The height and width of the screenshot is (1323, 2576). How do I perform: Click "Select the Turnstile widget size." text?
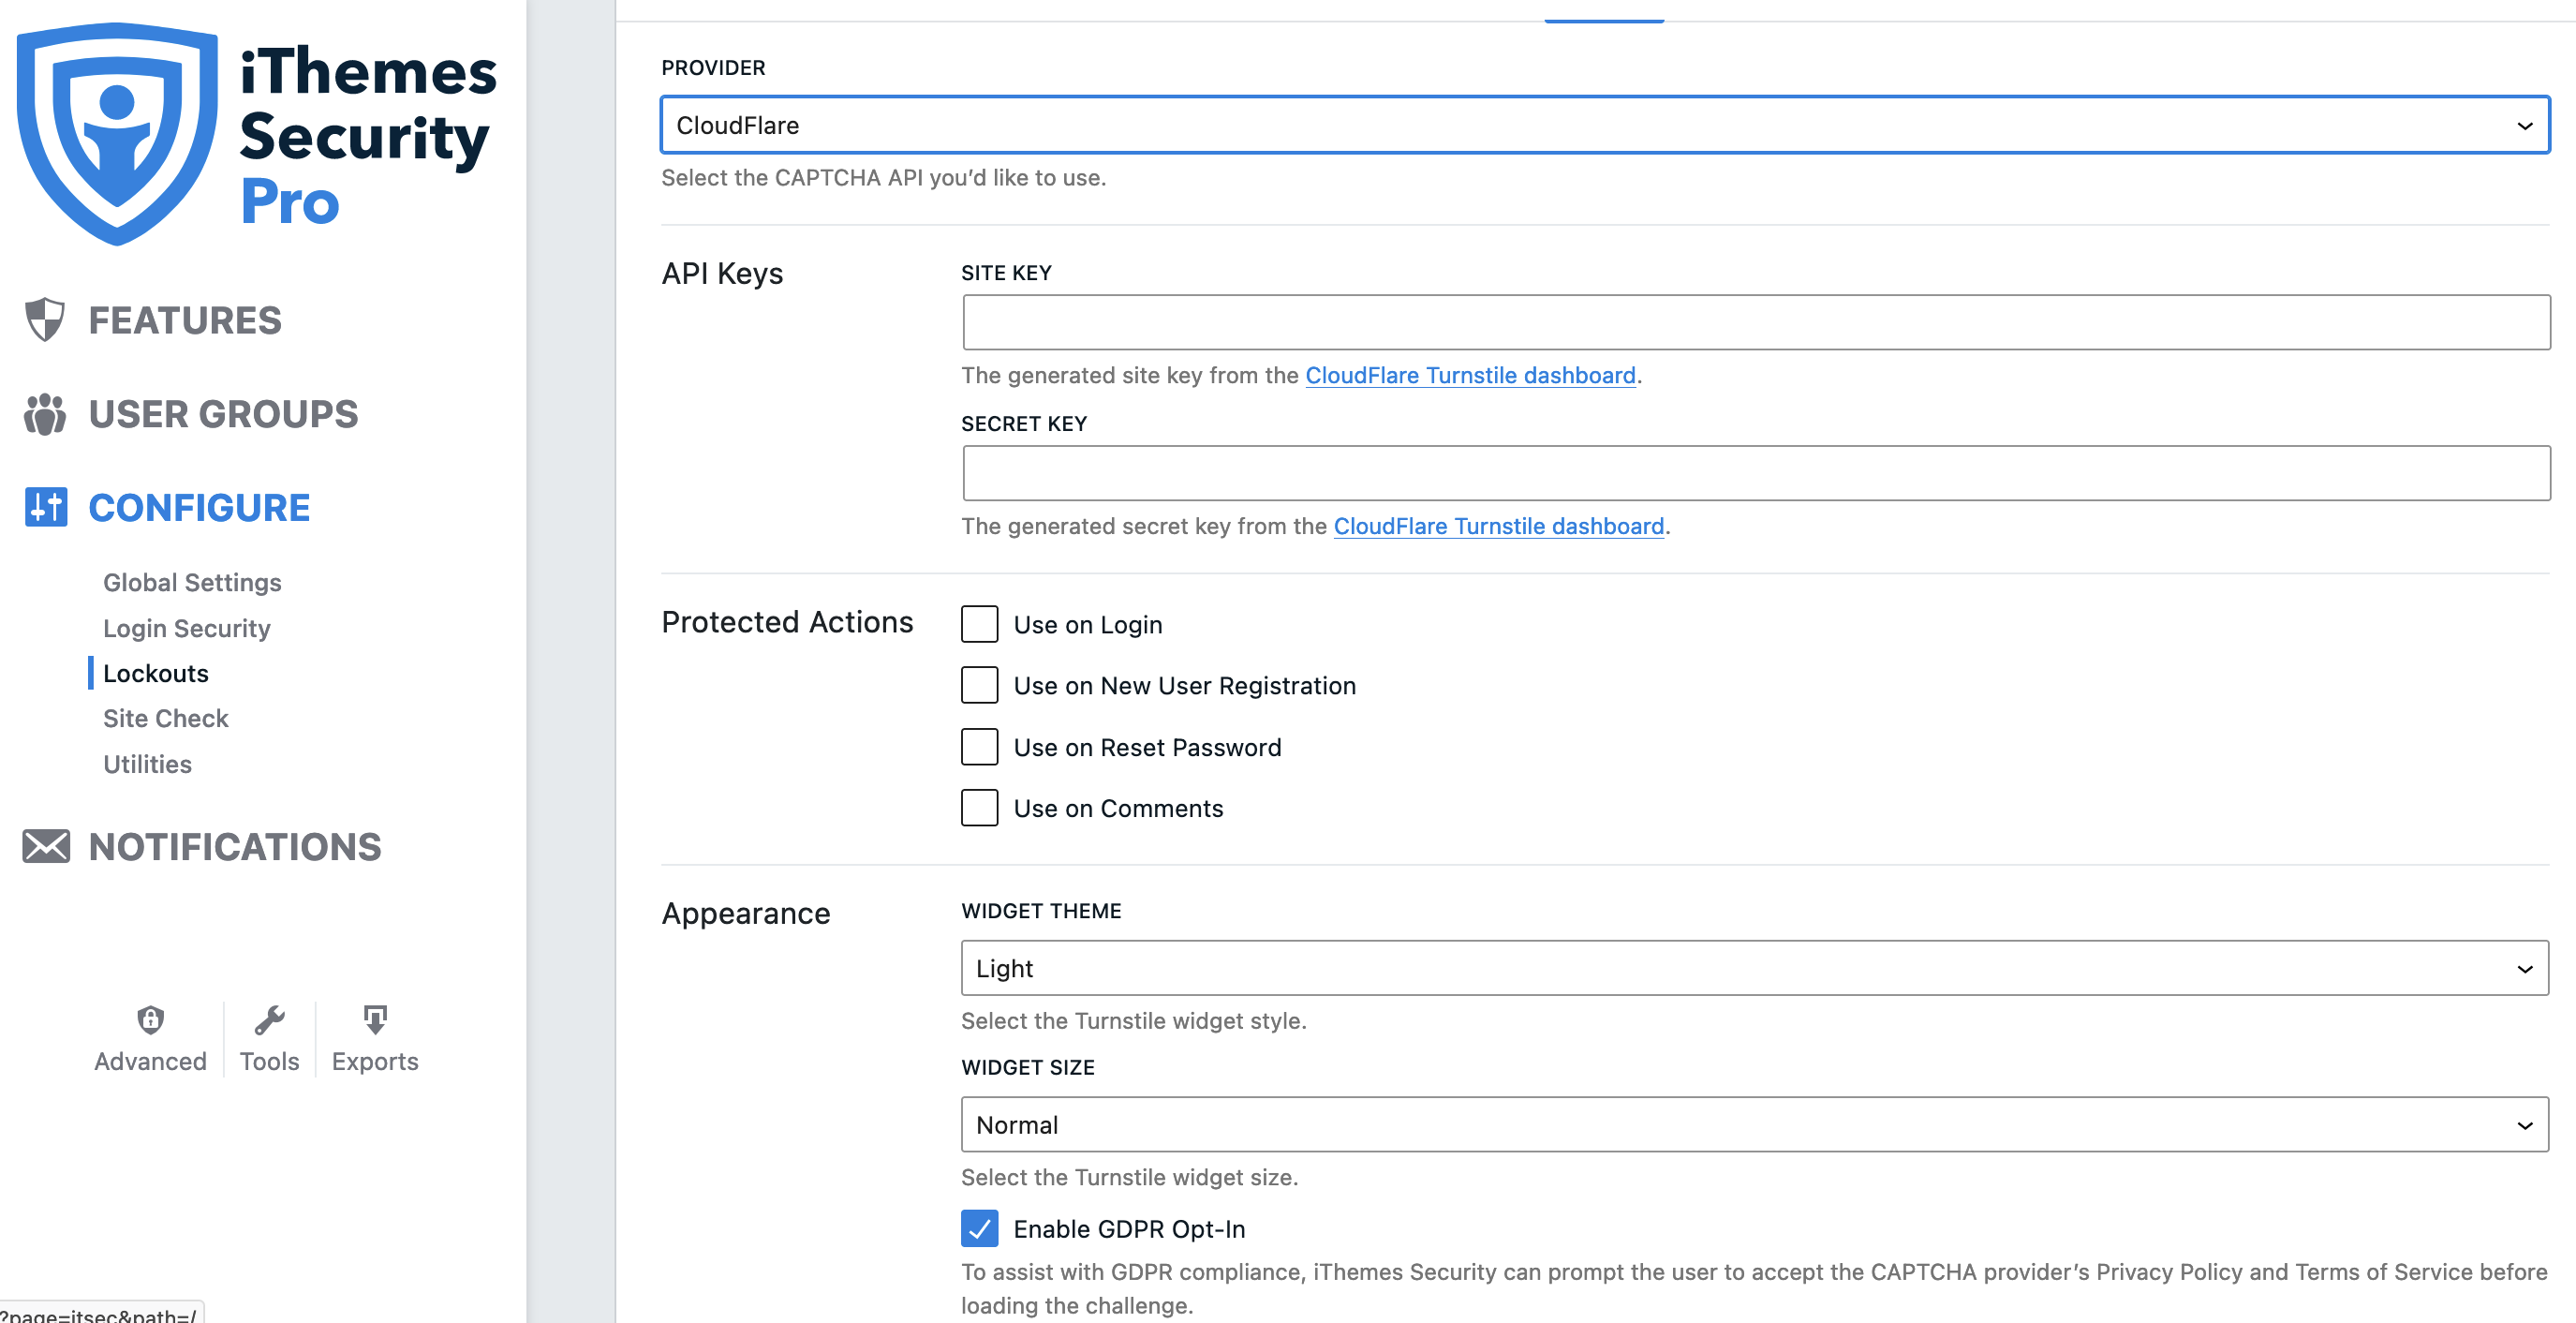[1129, 1177]
